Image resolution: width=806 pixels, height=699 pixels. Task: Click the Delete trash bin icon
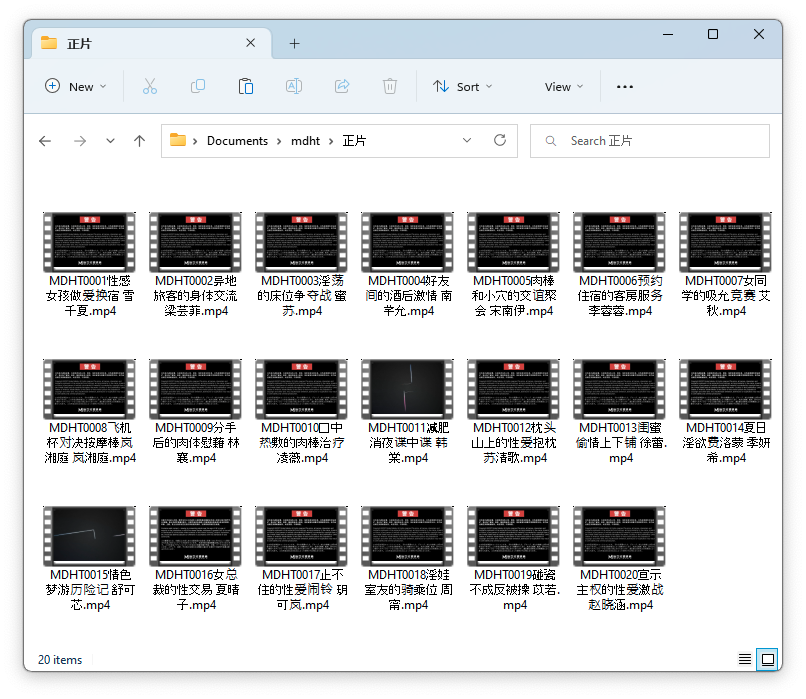[x=390, y=87]
